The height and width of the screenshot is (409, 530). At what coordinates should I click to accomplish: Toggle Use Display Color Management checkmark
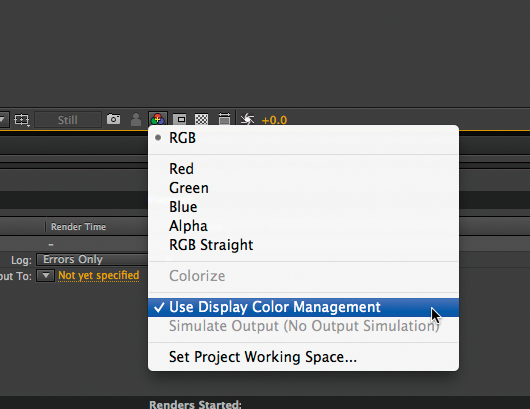[303, 307]
